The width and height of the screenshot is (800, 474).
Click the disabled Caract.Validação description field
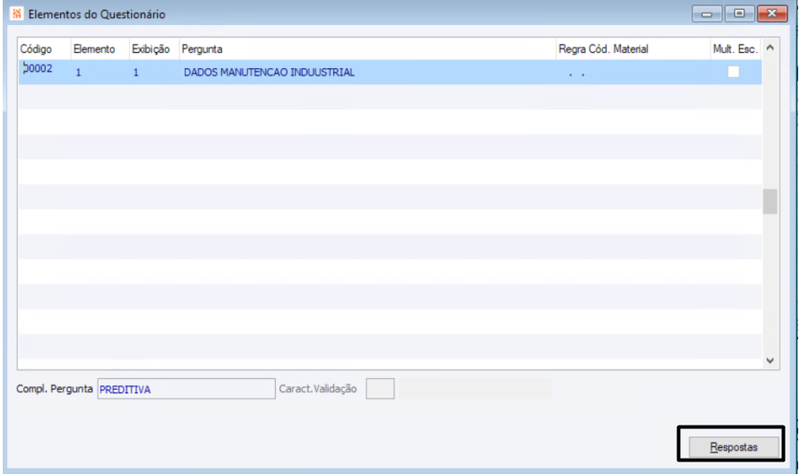[x=474, y=389]
